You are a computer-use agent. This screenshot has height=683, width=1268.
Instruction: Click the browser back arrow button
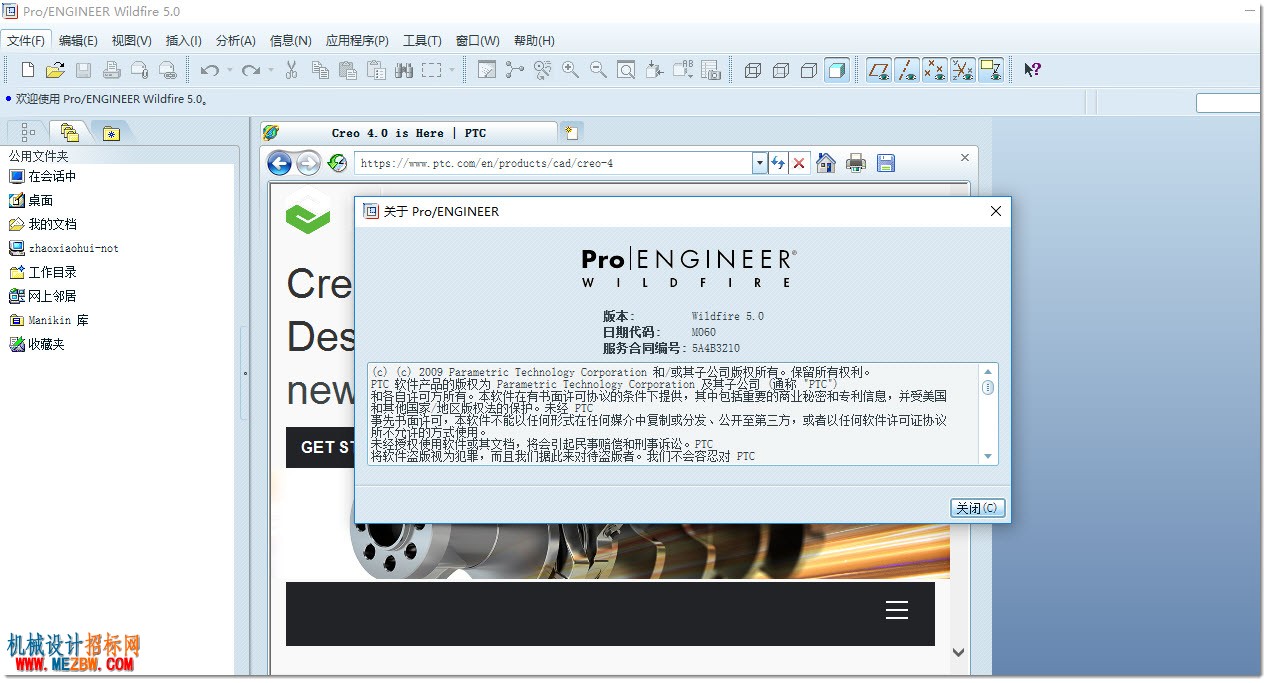[279, 163]
